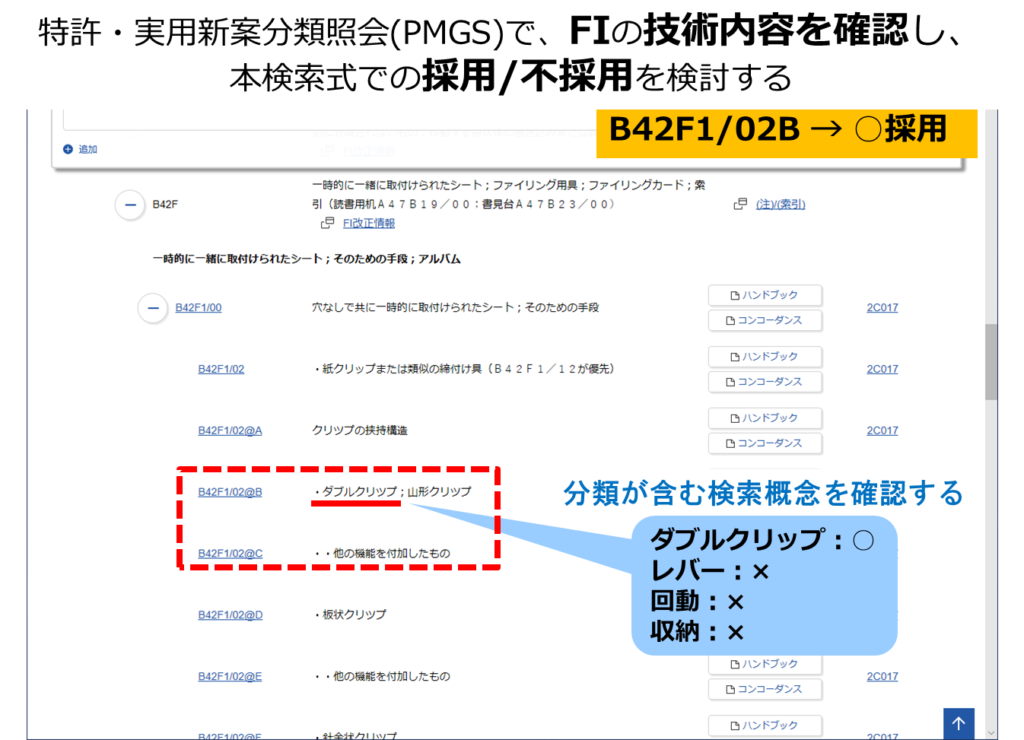Click the 2C017 theme link in the B42F1/02 row

882,369
